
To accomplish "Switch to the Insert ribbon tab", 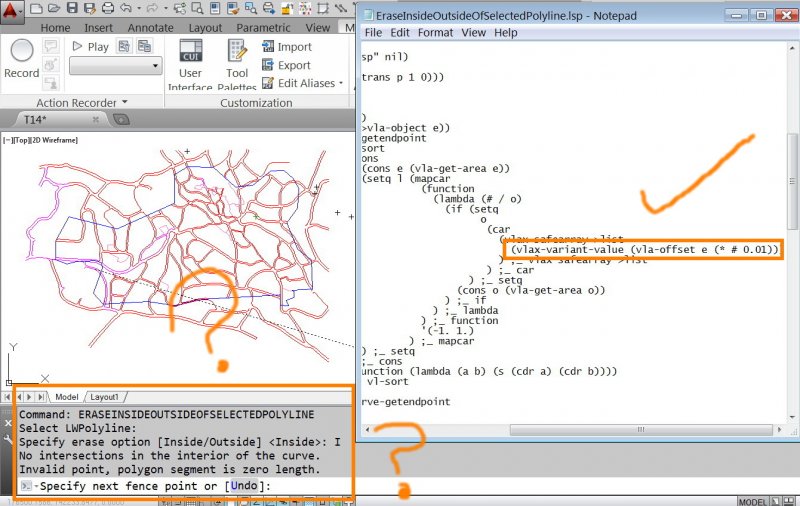I will tap(98, 28).
